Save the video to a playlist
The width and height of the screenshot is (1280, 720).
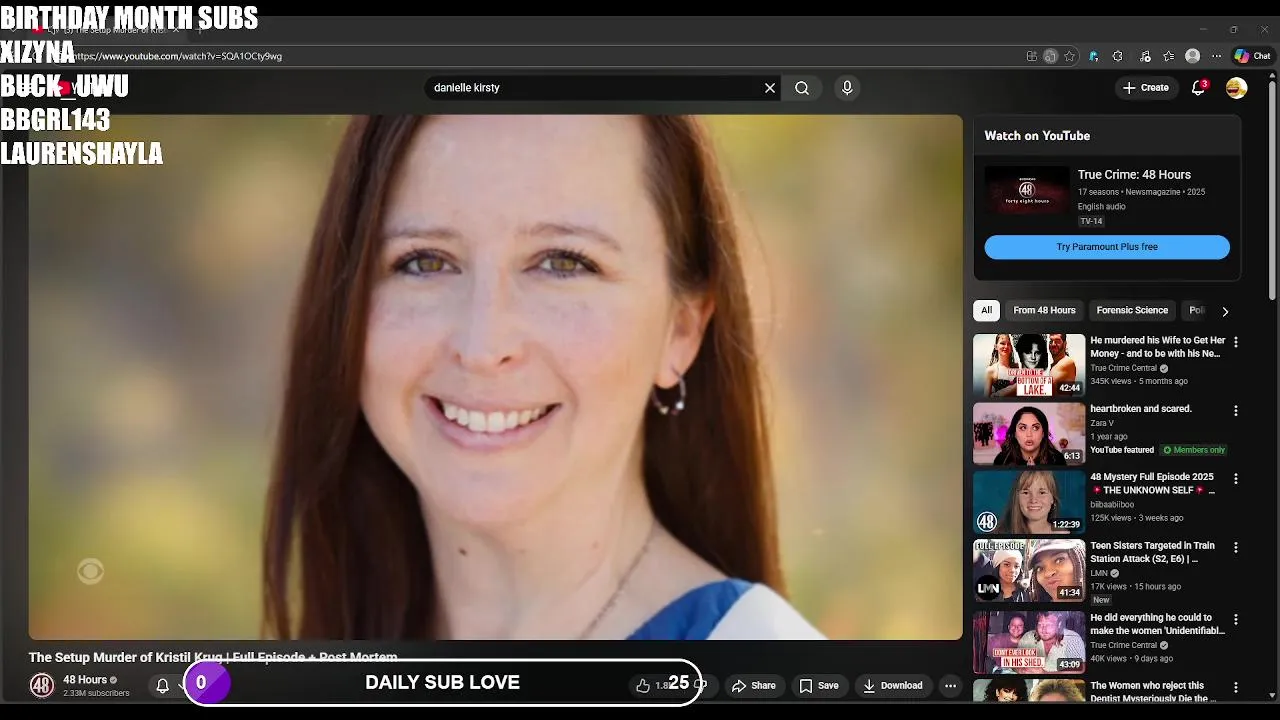(818, 686)
